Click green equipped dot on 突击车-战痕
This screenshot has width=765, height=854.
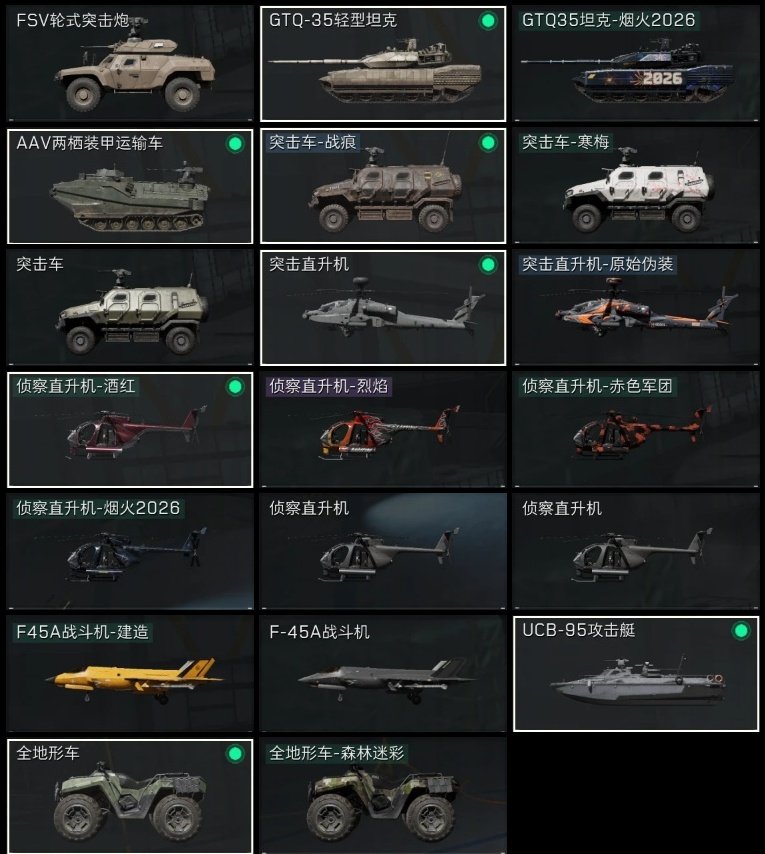point(488,143)
